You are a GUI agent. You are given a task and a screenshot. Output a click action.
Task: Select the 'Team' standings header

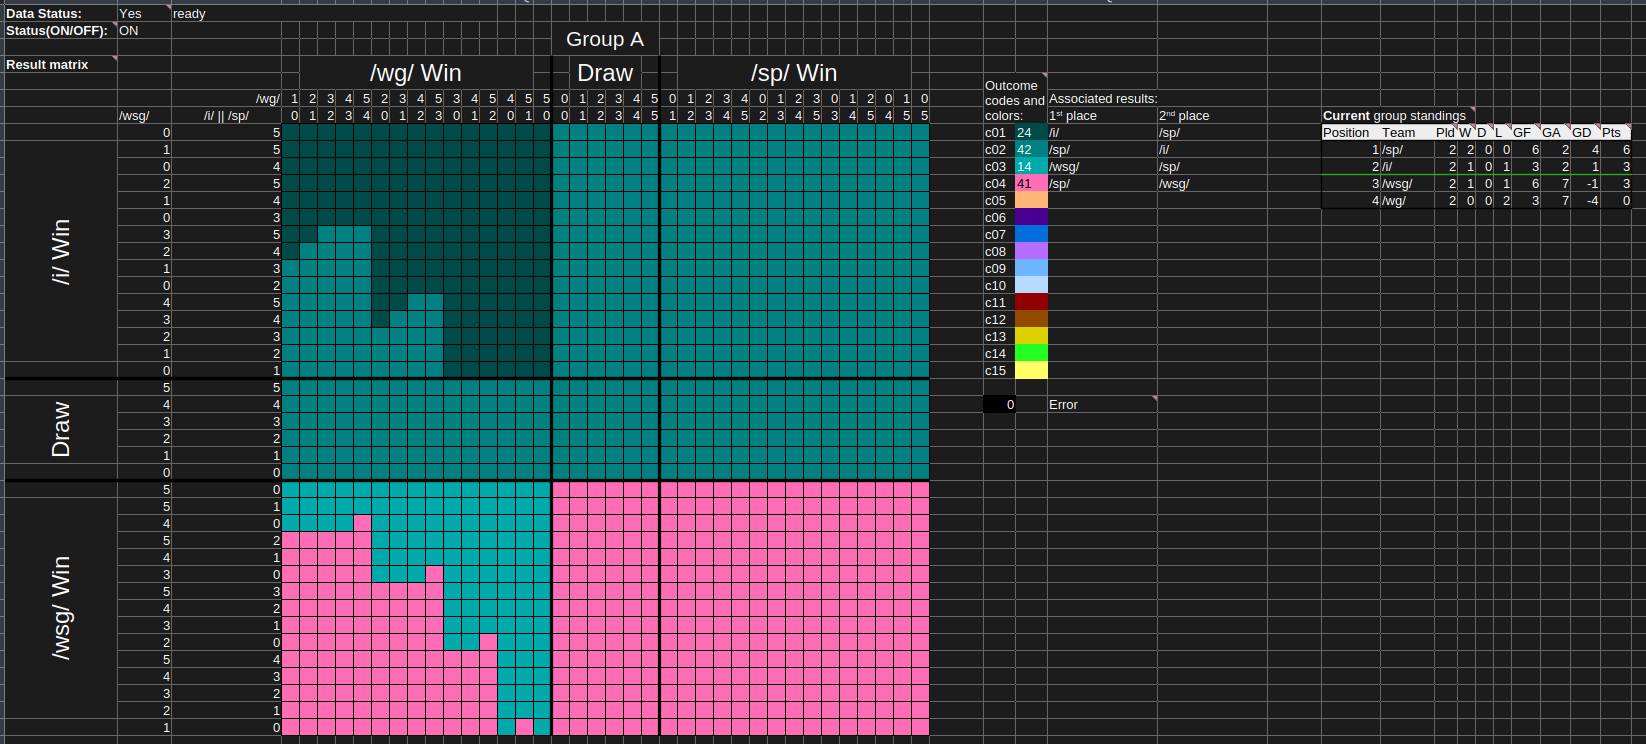pos(1399,132)
